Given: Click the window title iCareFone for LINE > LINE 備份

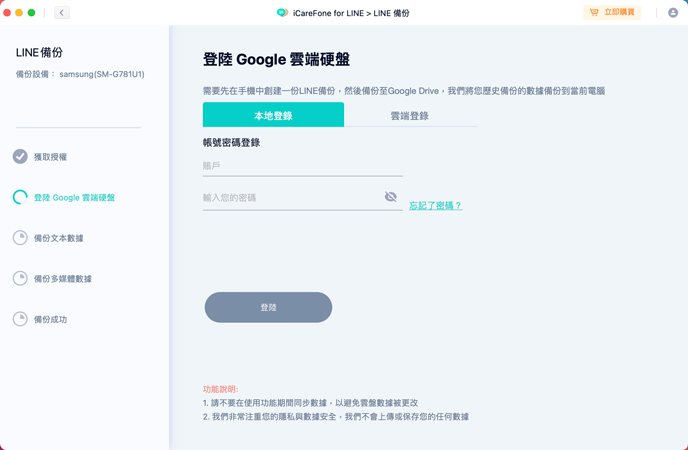Looking at the screenshot, I should pos(351,13).
